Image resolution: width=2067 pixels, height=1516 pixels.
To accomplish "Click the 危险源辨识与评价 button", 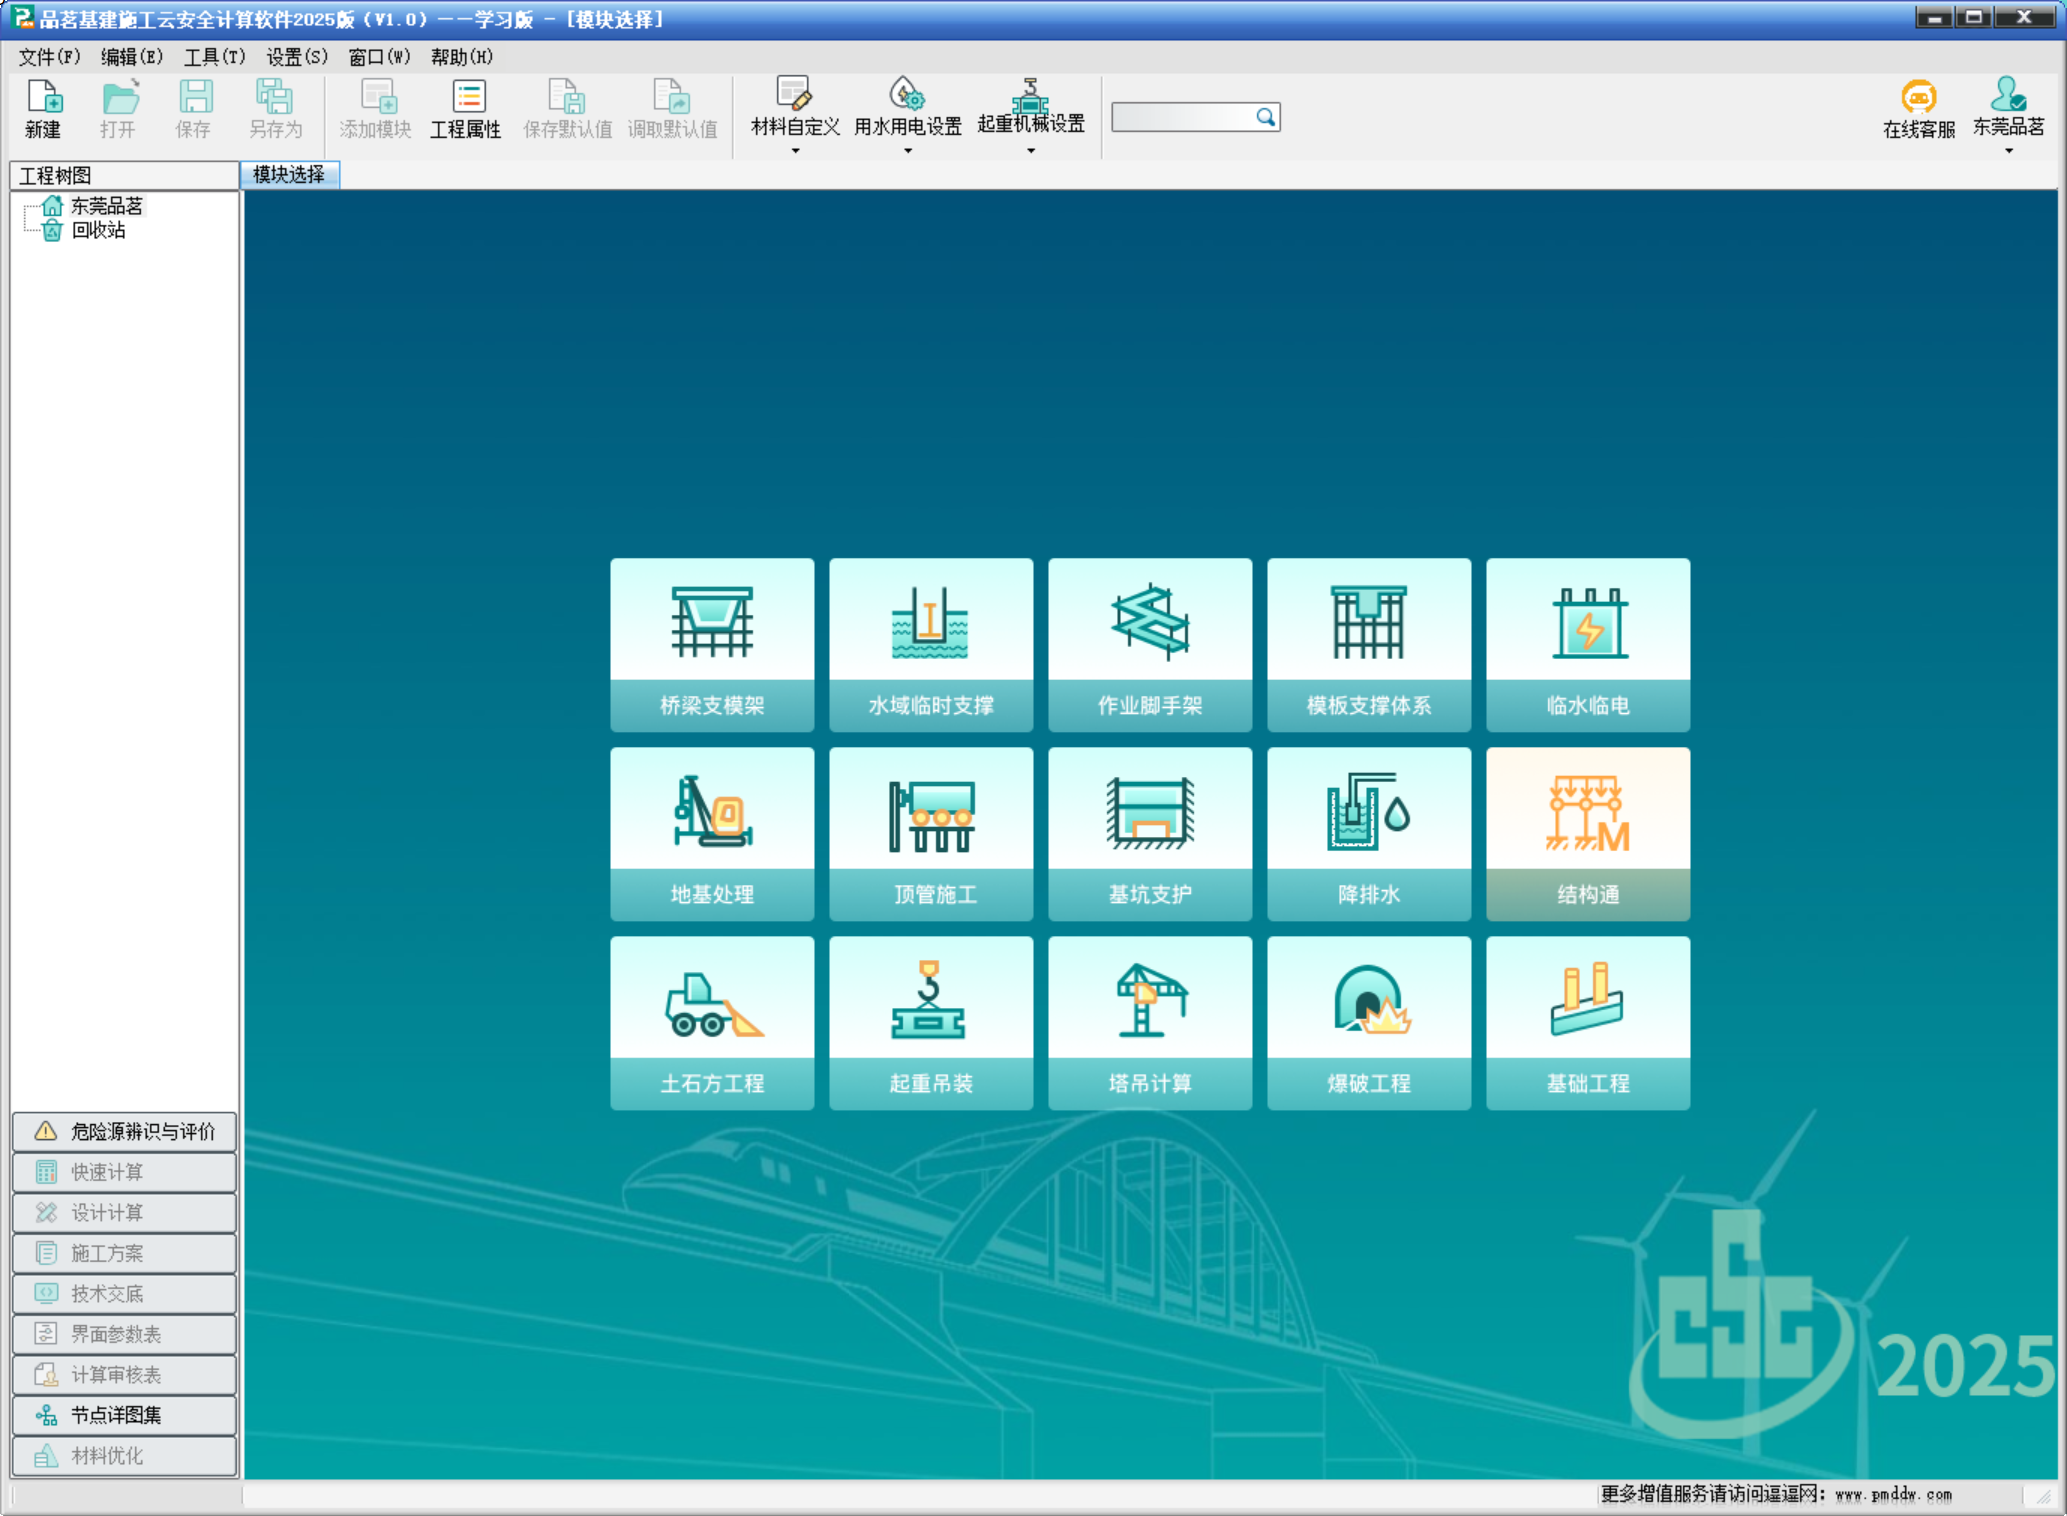I will (124, 1131).
